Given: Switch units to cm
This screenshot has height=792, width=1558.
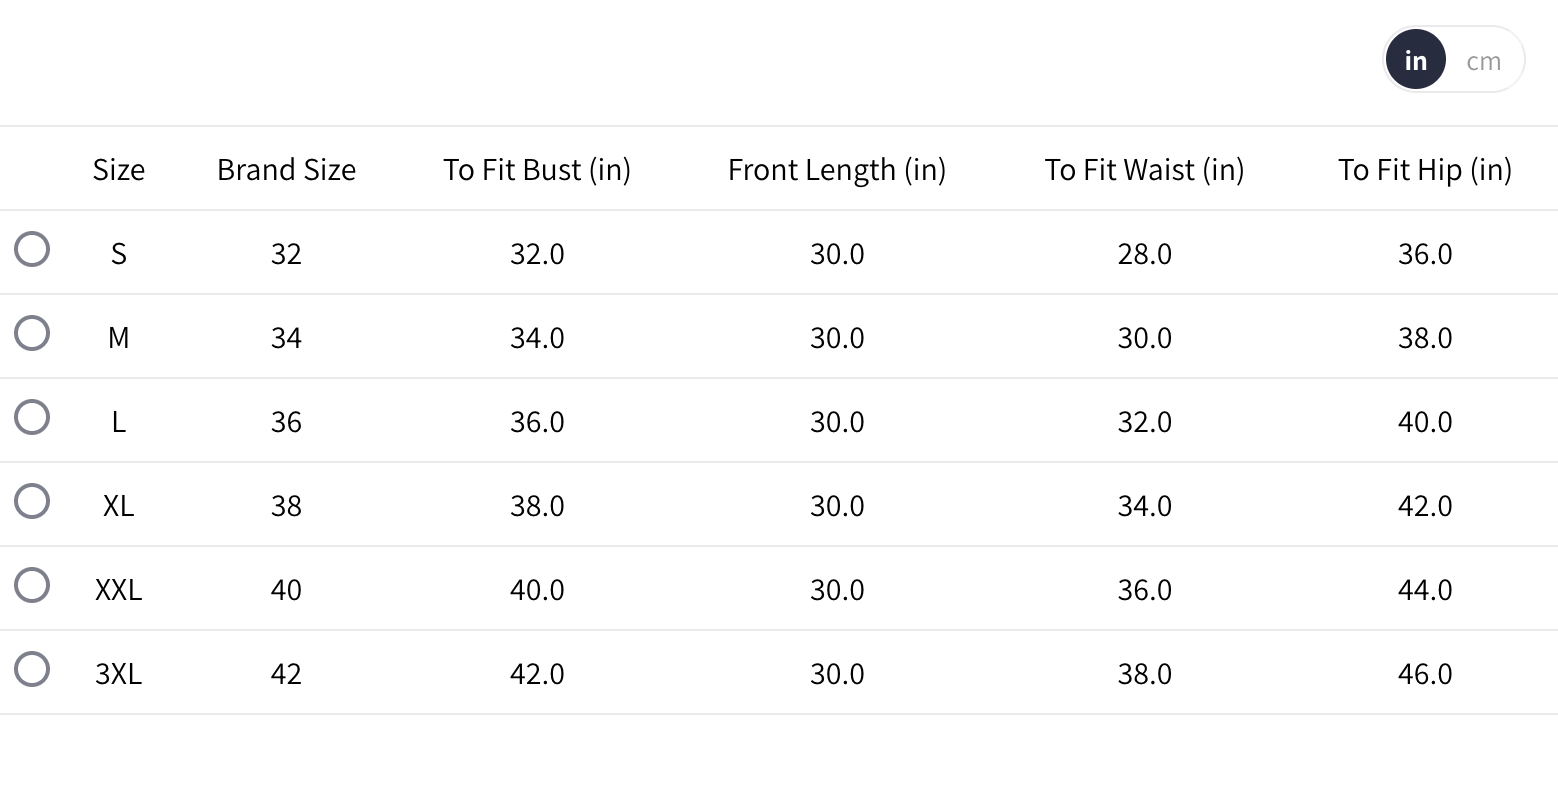Looking at the screenshot, I should [x=1483, y=61].
